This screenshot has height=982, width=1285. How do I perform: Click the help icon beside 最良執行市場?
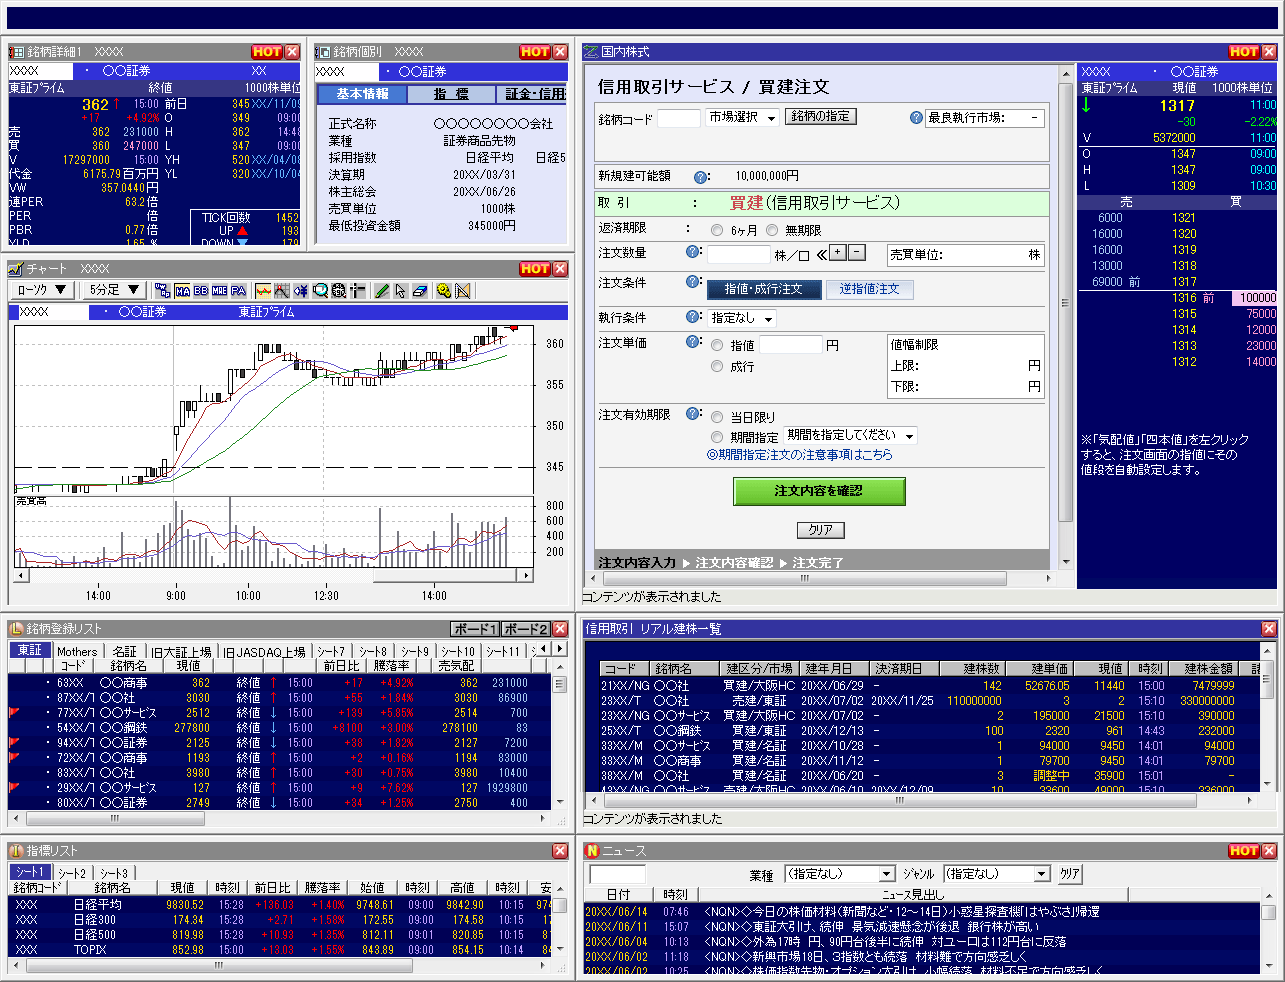click(916, 118)
